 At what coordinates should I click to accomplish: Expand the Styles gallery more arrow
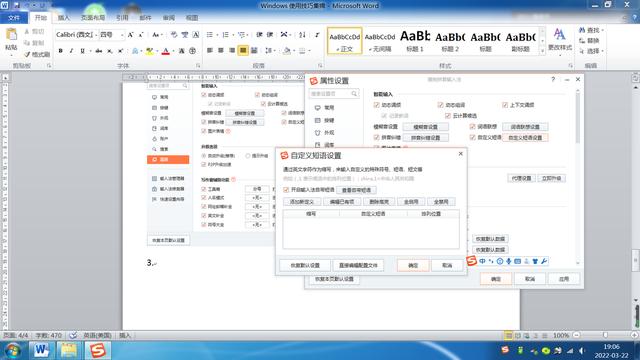pyautogui.click(x=542, y=51)
